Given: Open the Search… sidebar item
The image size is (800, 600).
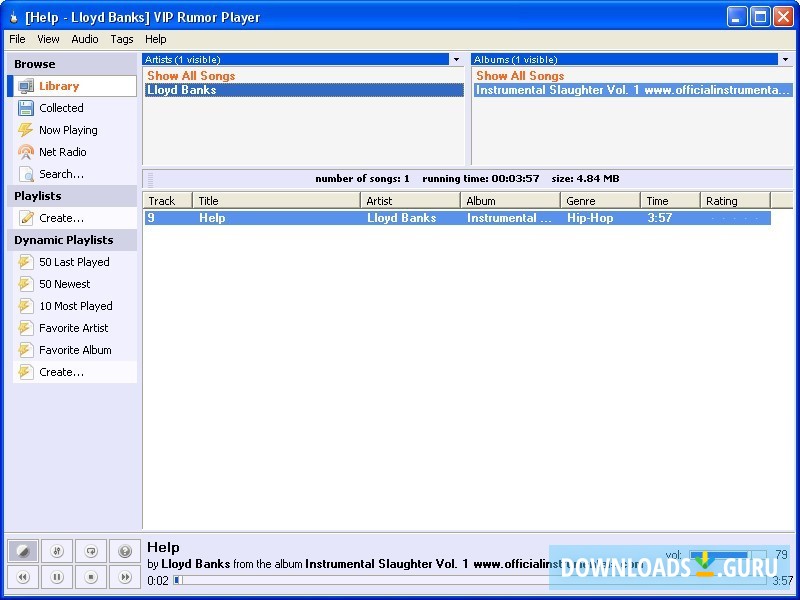Looking at the screenshot, I should click(x=72, y=173).
